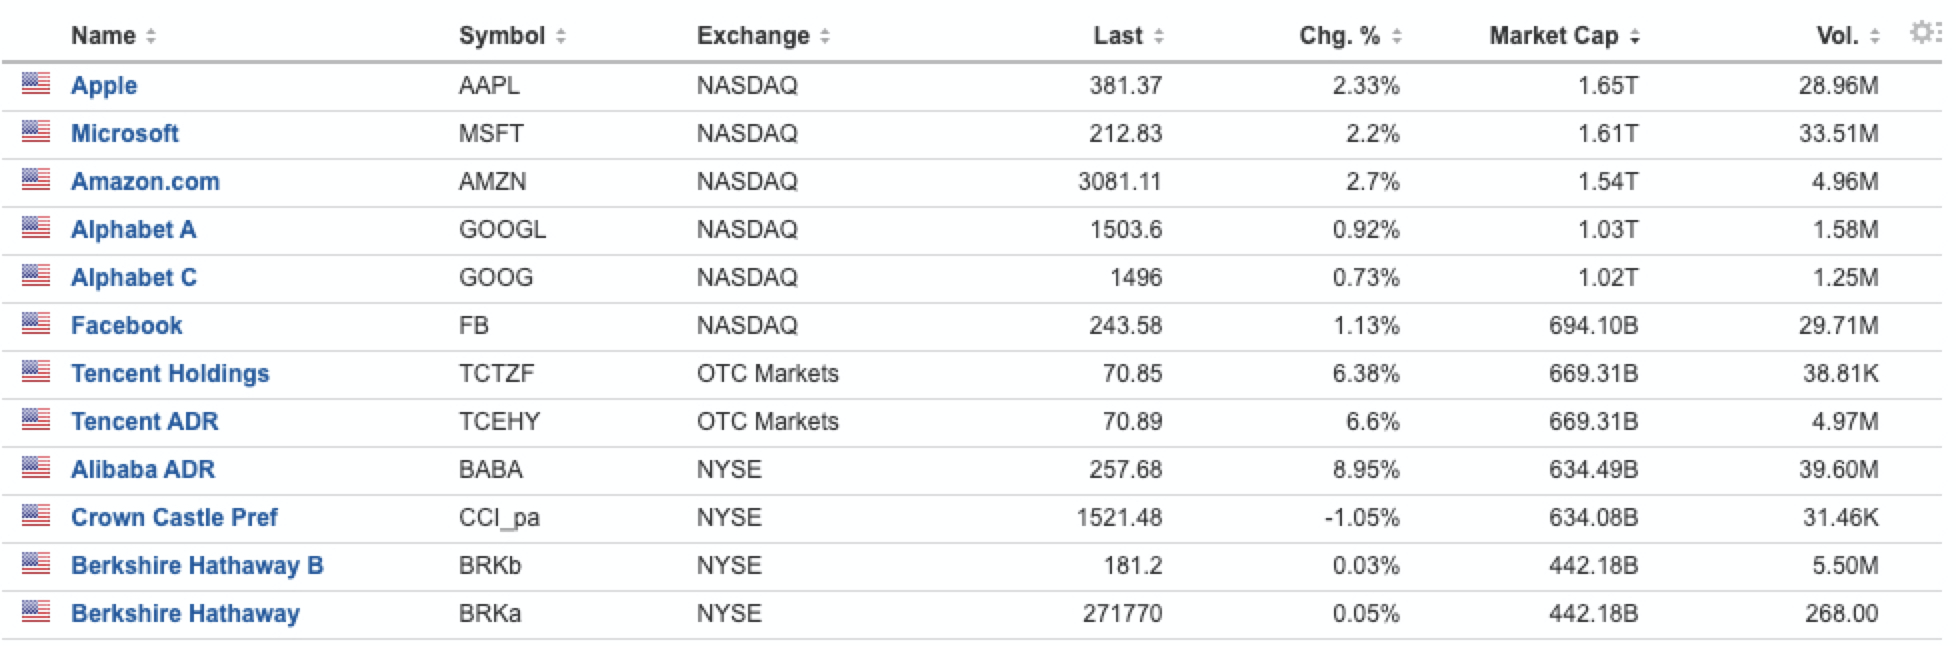Open Alphabet A stock link

[133, 229]
